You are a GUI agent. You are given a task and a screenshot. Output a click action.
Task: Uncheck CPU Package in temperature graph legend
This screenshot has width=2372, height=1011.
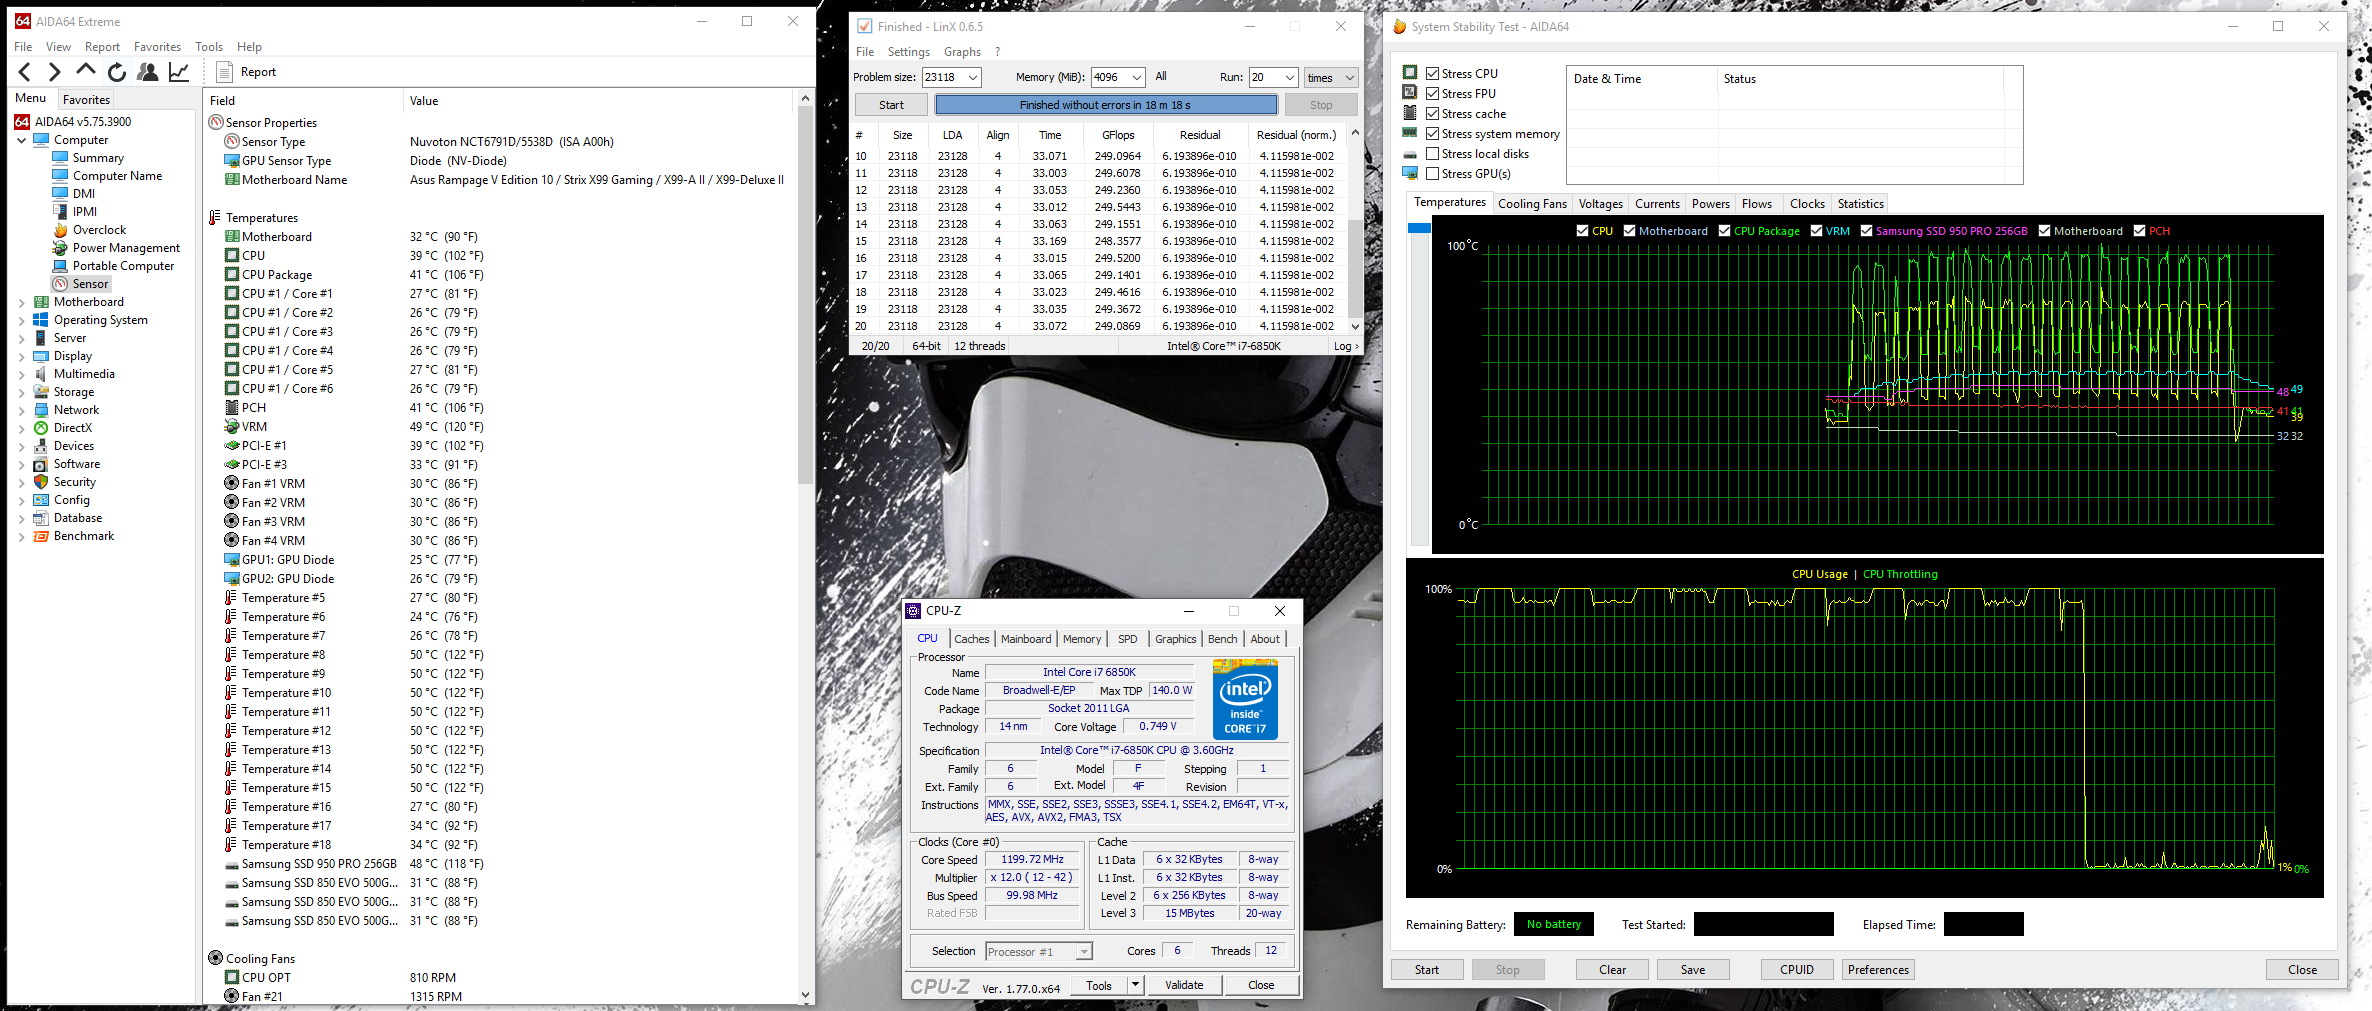1724,231
